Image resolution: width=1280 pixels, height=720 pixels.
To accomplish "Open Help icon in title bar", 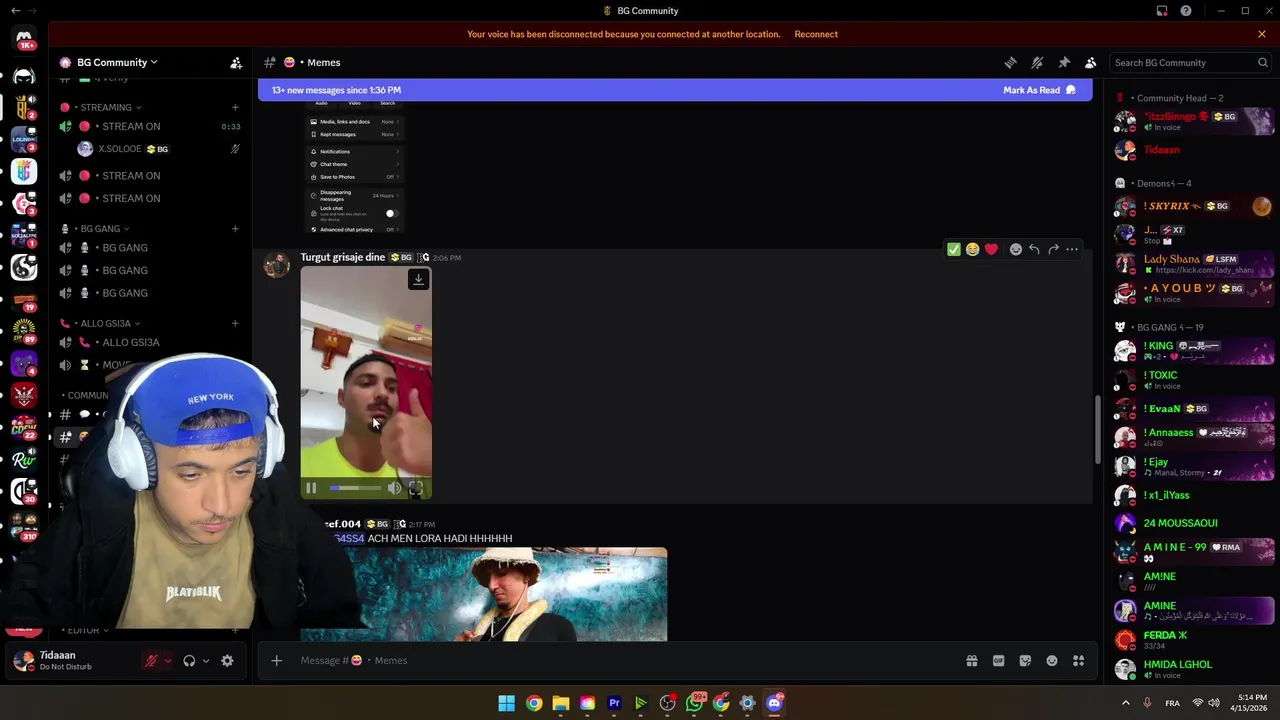I will [x=1186, y=11].
